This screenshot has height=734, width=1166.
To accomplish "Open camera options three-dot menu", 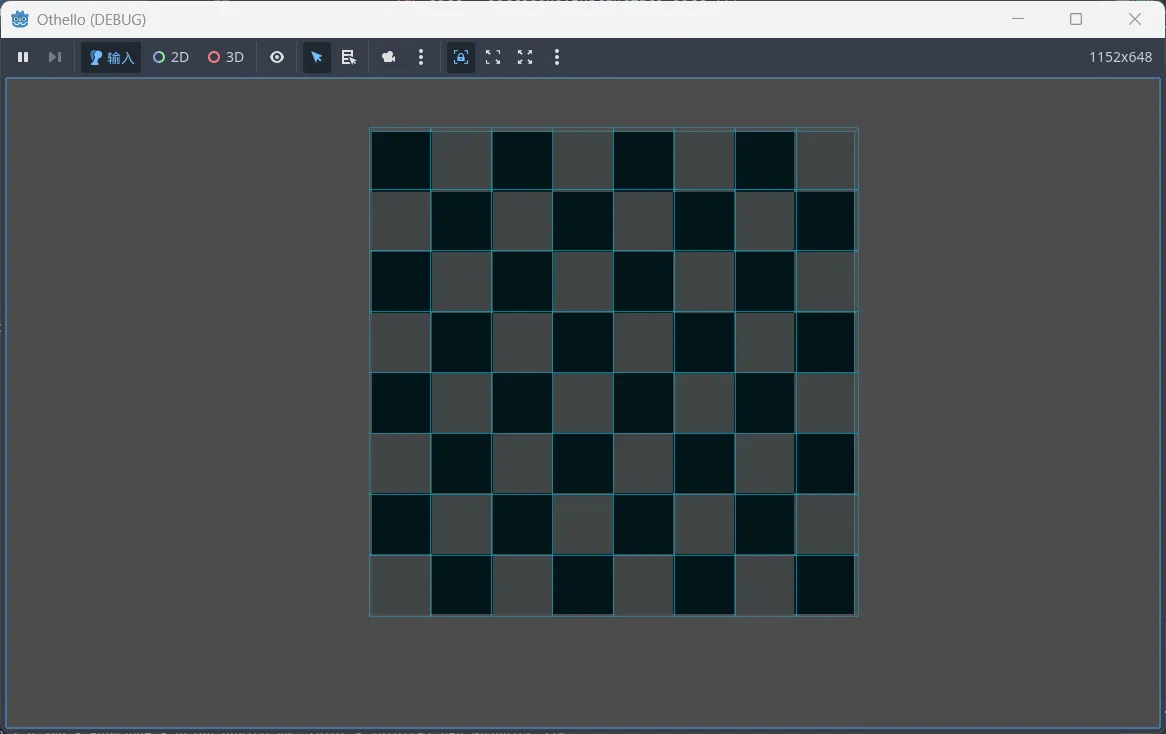I will [x=421, y=58].
